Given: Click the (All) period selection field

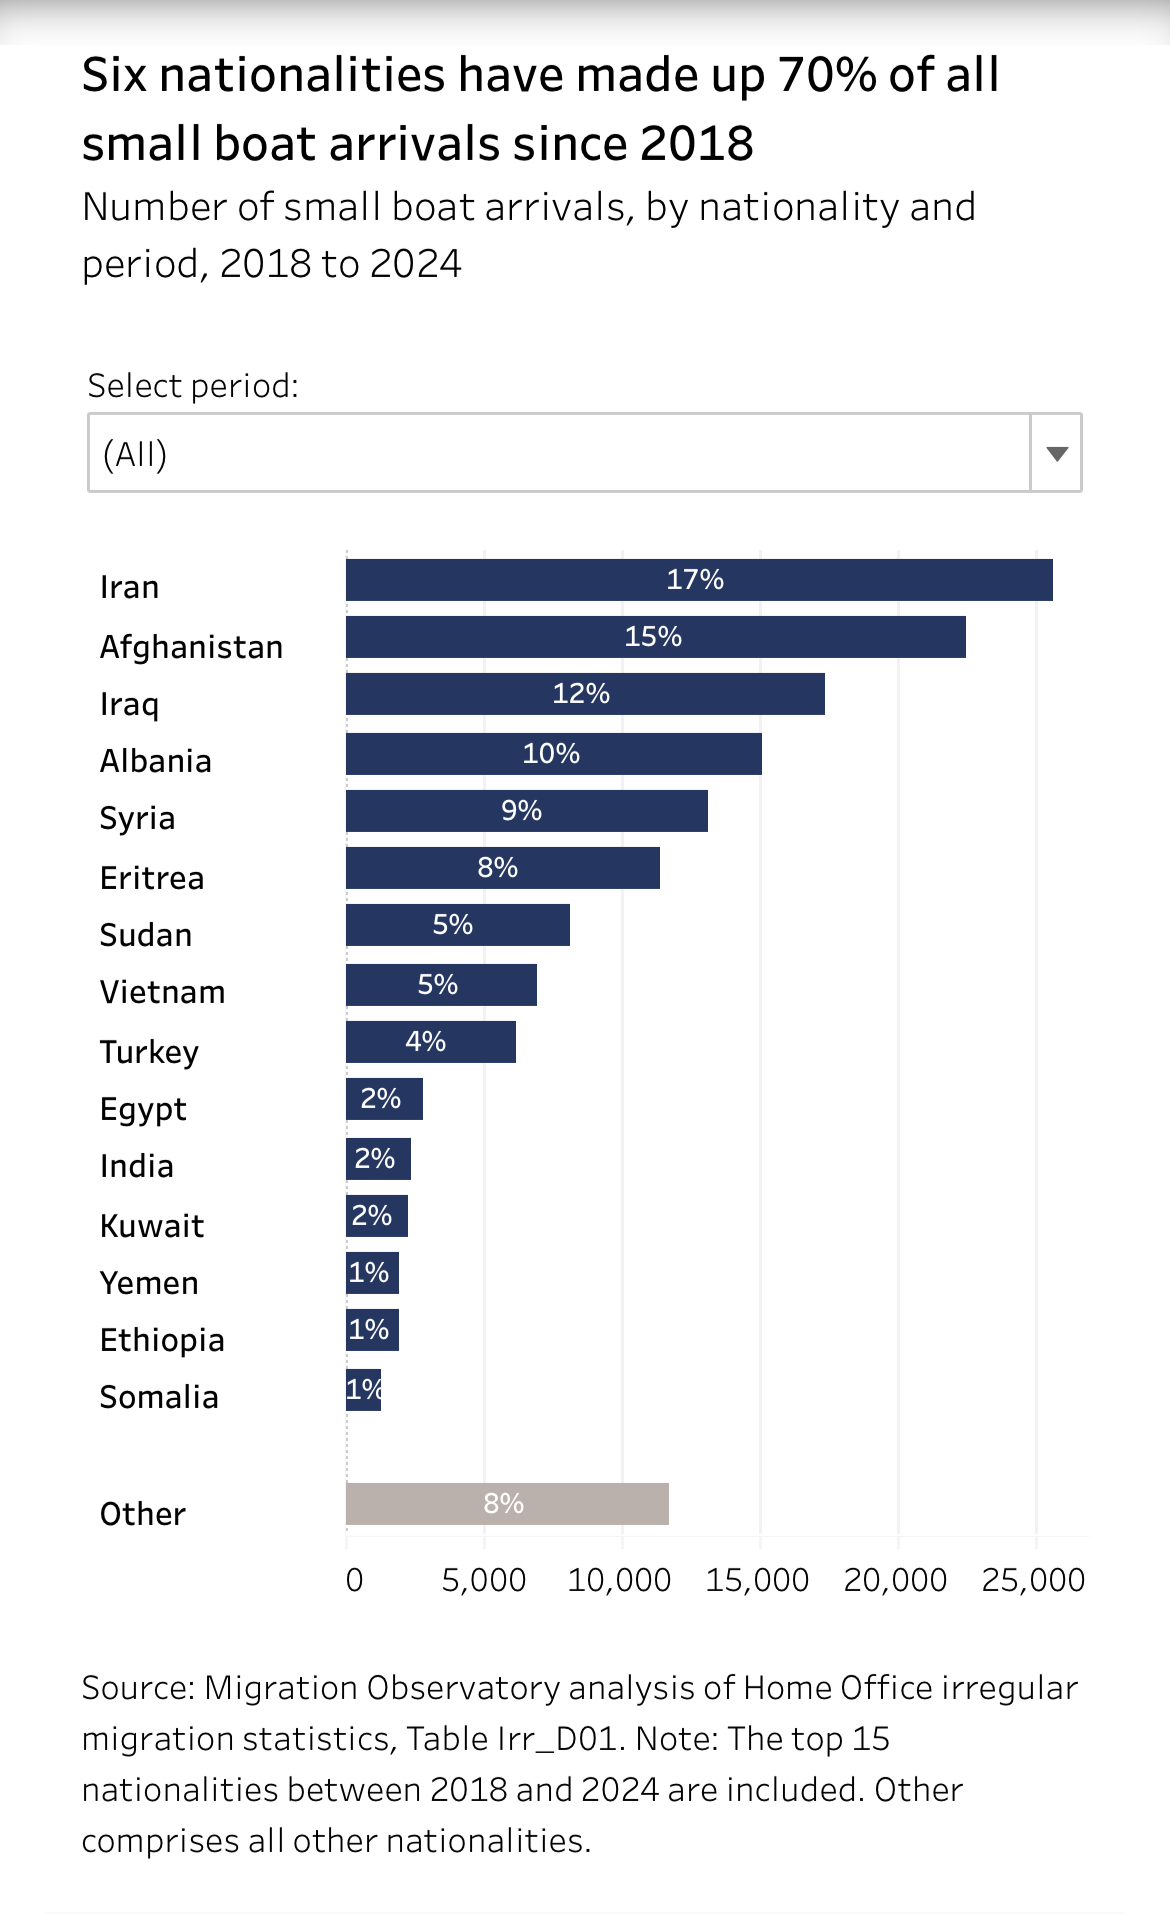Looking at the screenshot, I should [560, 453].
